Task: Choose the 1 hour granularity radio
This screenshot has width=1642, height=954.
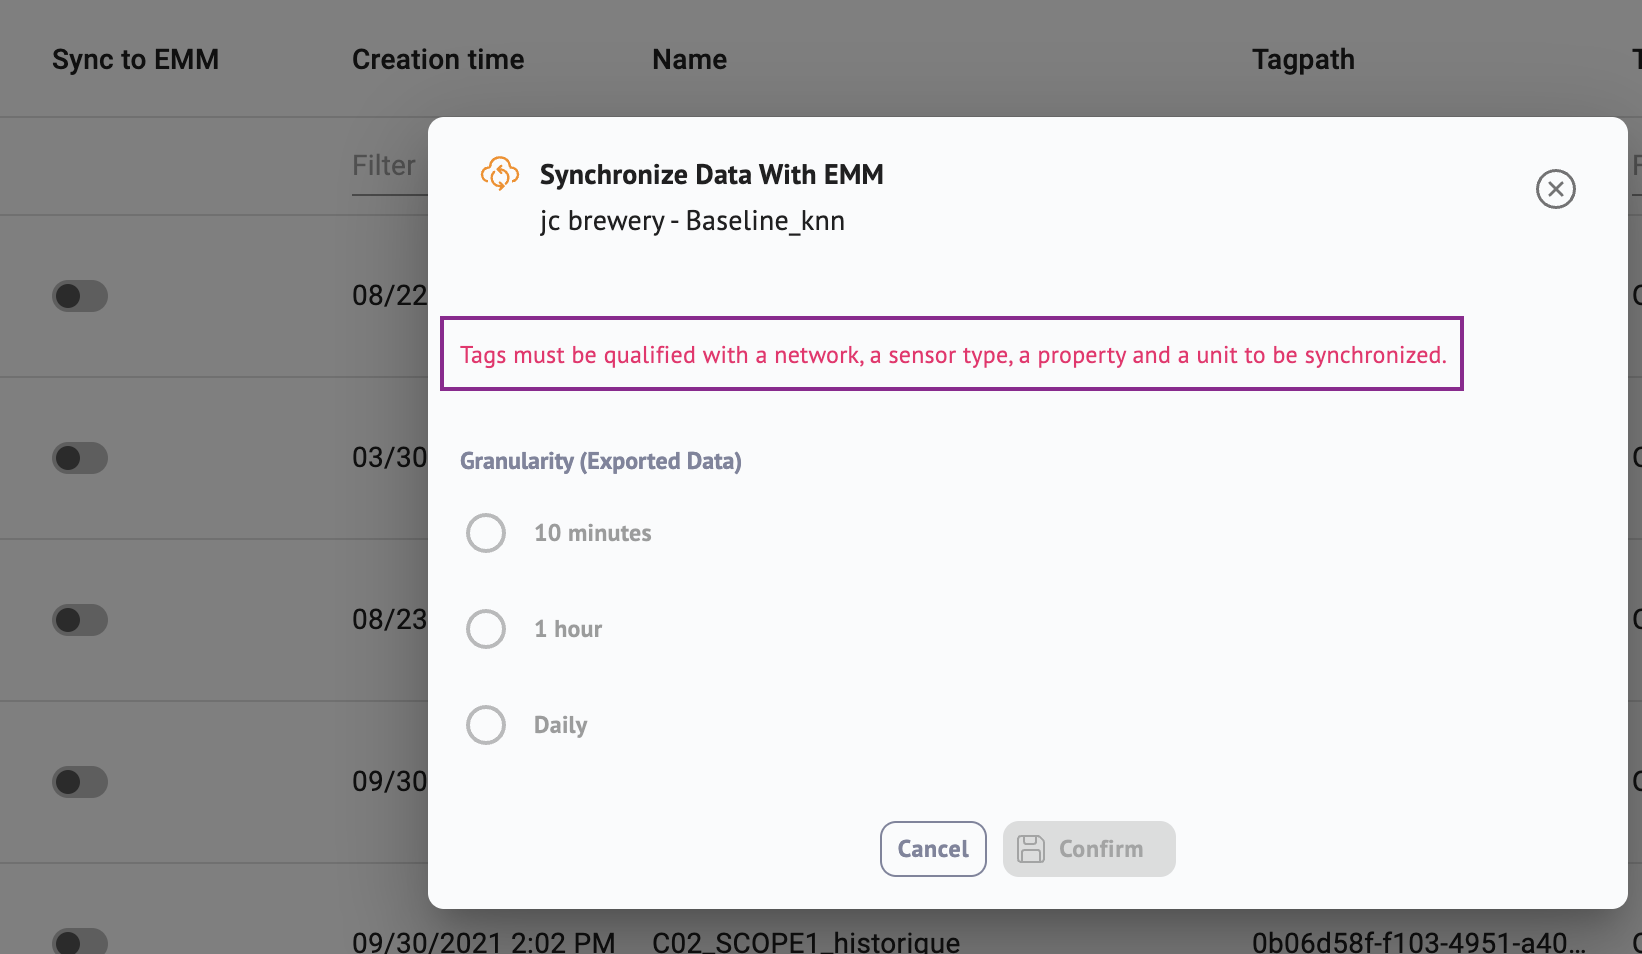Action: (x=486, y=629)
